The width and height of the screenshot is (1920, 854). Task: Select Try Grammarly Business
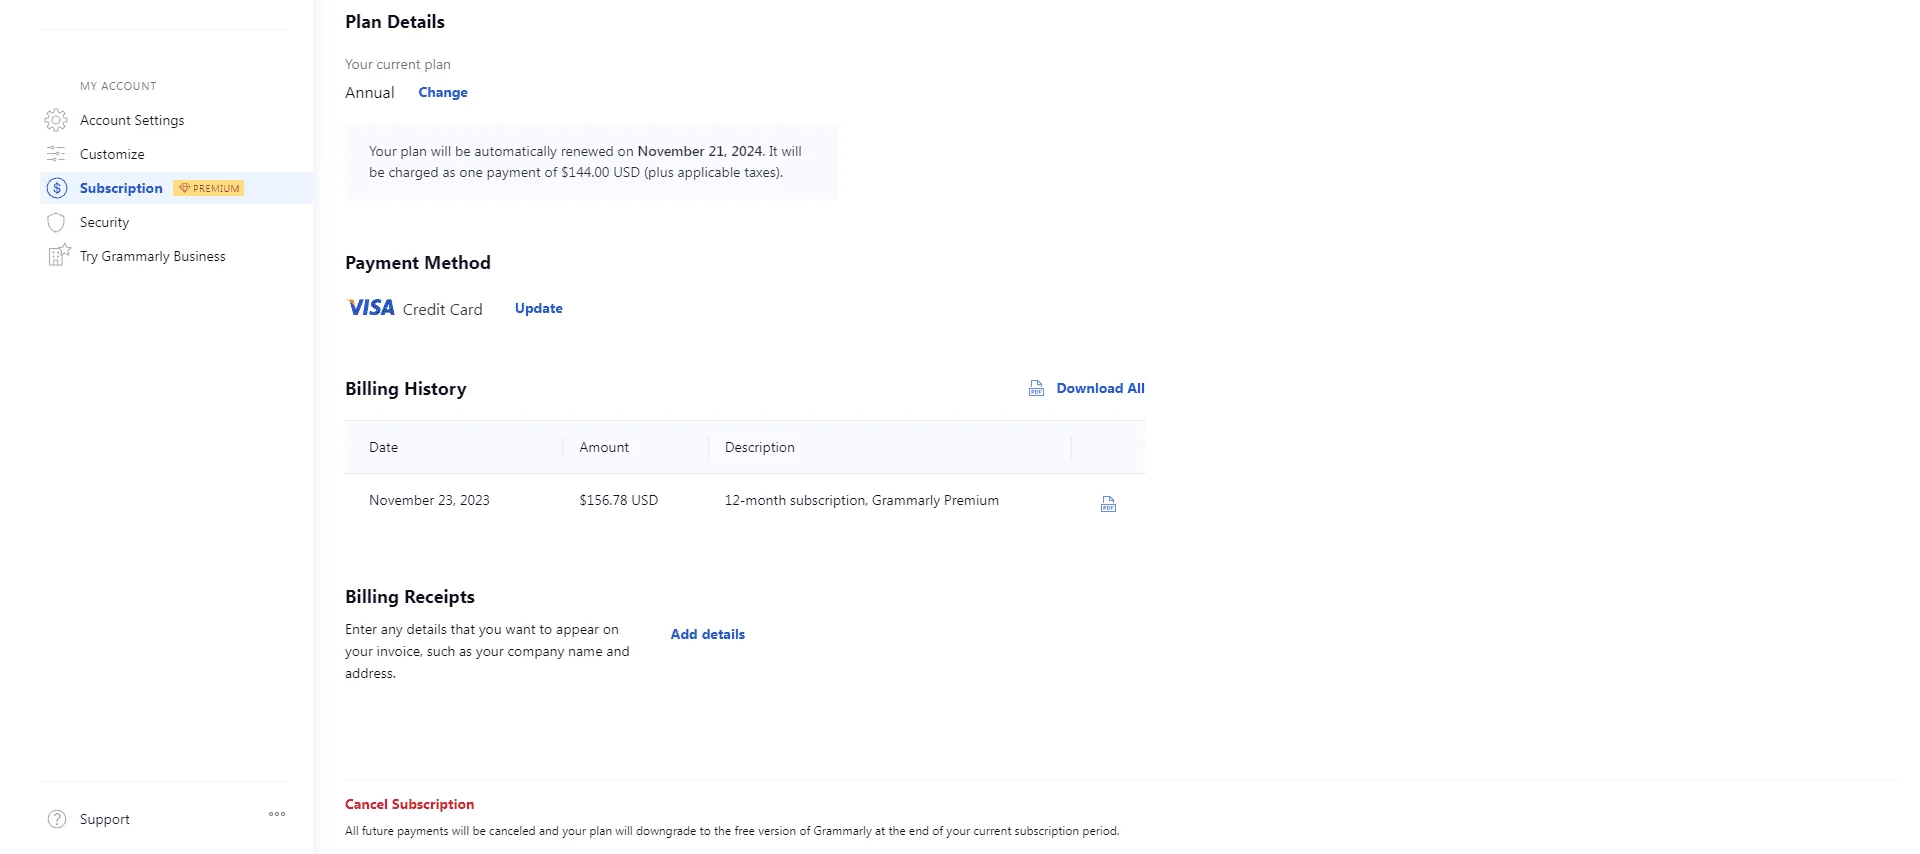click(x=153, y=256)
